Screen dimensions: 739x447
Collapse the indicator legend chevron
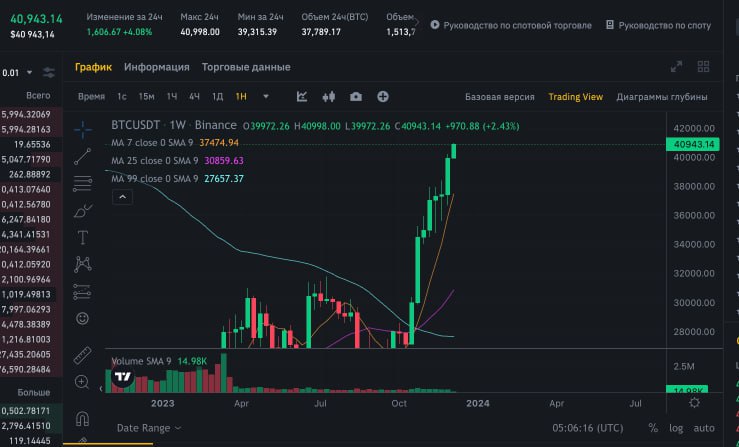click(123, 198)
